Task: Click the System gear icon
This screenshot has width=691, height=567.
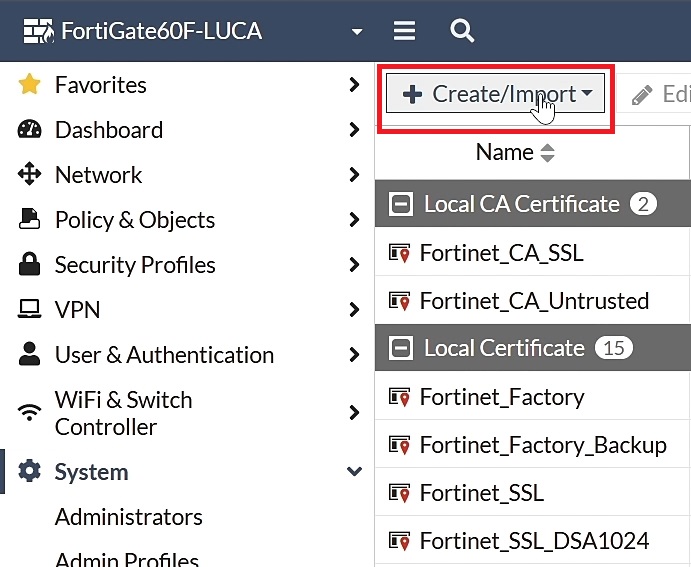Action: (30, 471)
